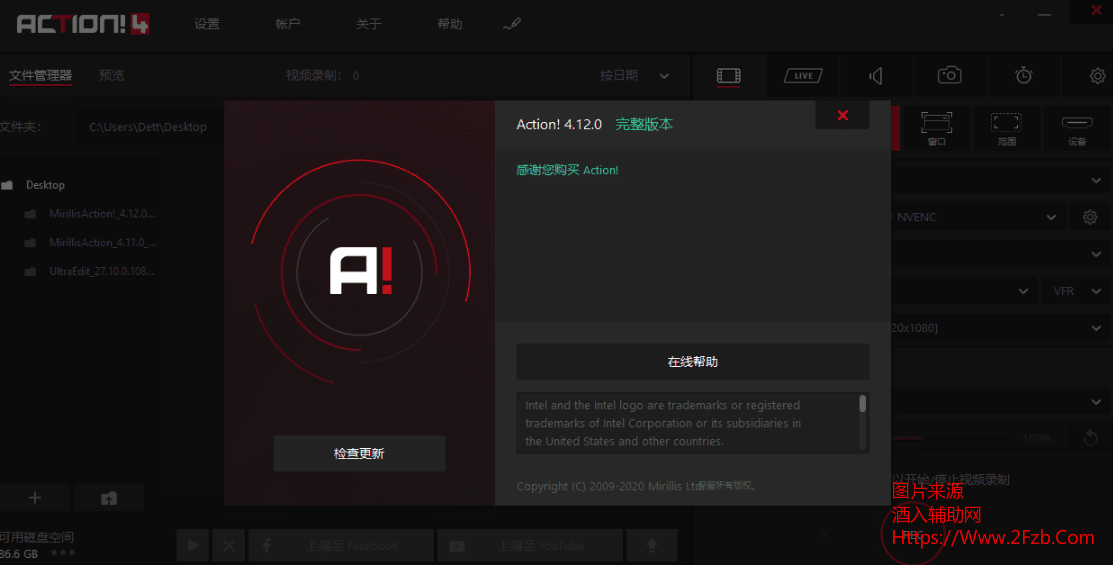This screenshot has height=565, width=1113.
Task: Click the license text scrollbar
Action: tap(862, 404)
